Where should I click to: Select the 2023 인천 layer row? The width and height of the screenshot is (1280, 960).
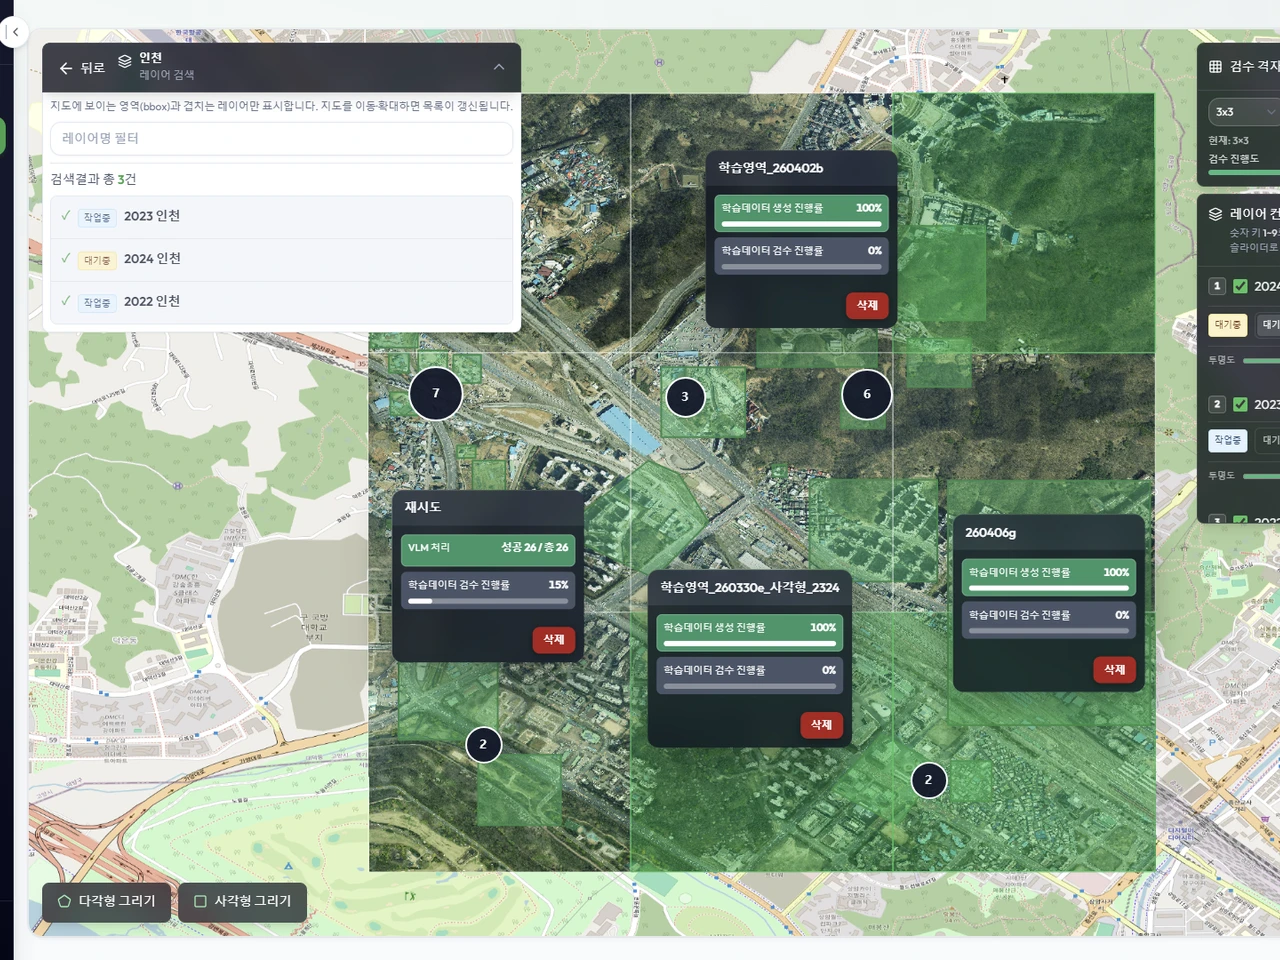pyautogui.click(x=281, y=217)
